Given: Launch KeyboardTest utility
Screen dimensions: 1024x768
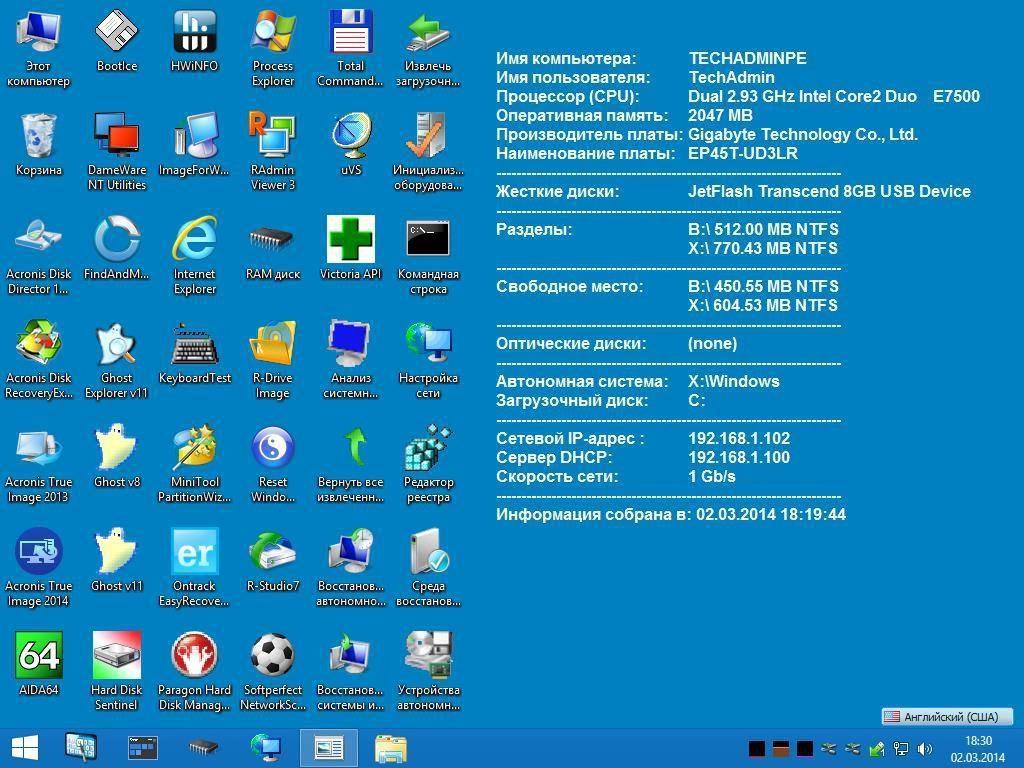Looking at the screenshot, I should coord(194,343).
